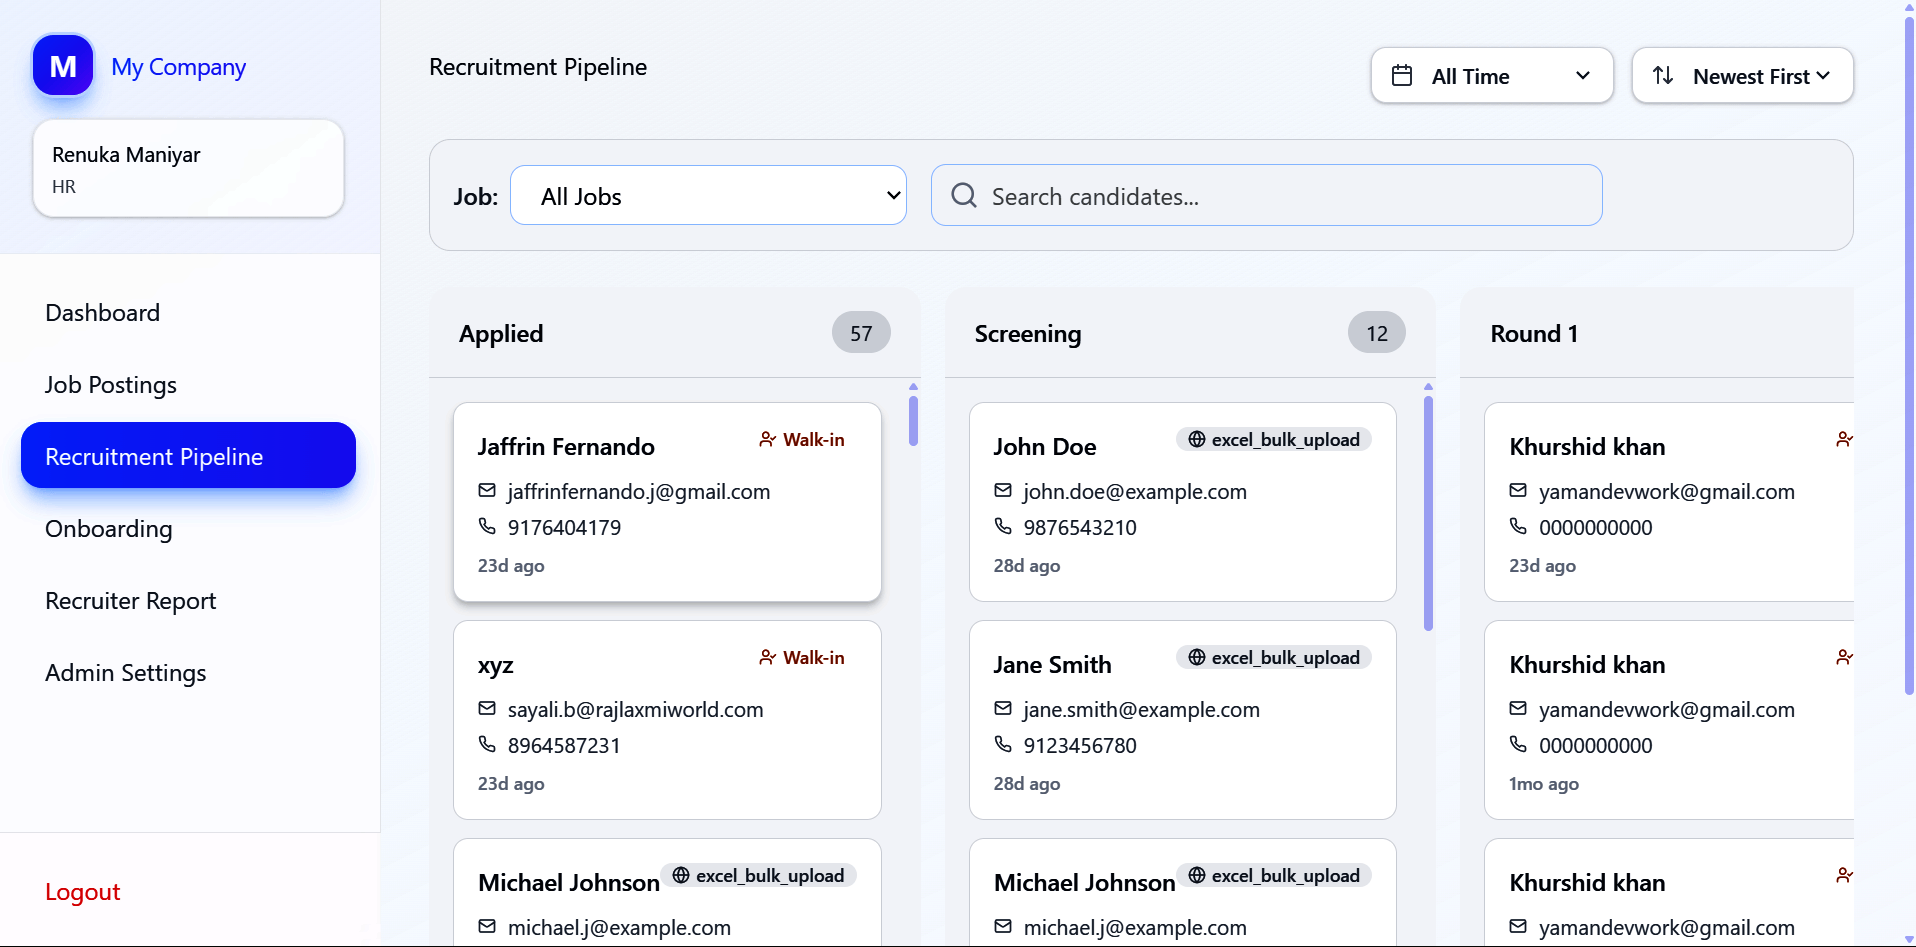Screen dimensions: 1916x947
Task: Click envelope icon next to john.doe@example.com
Action: [x=1003, y=490]
